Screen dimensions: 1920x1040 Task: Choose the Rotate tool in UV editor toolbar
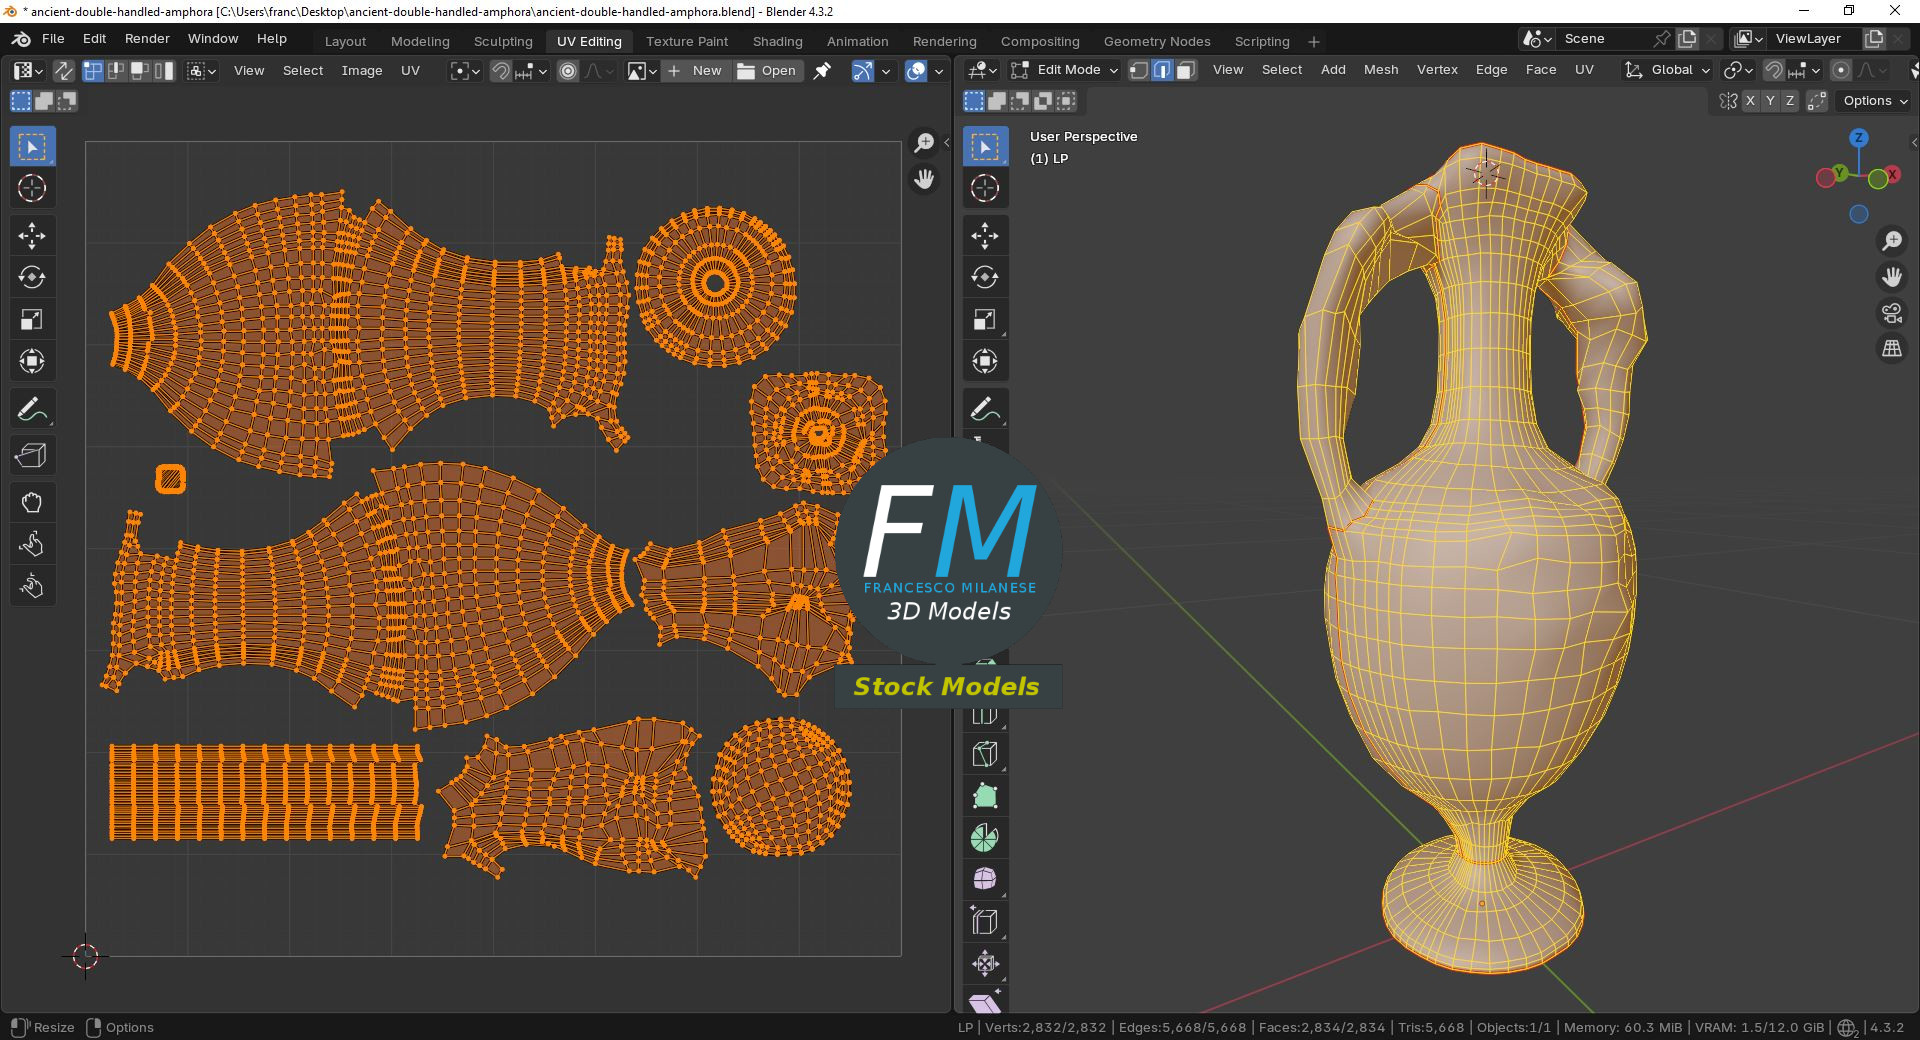[31, 278]
